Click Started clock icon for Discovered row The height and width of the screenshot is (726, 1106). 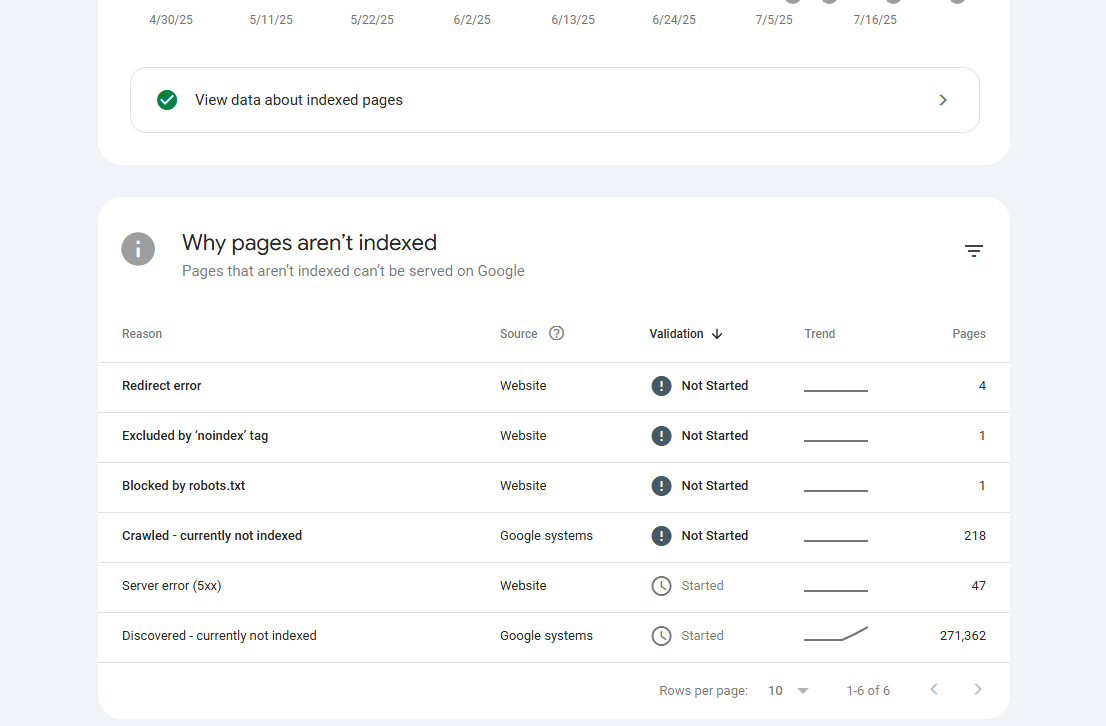click(661, 636)
